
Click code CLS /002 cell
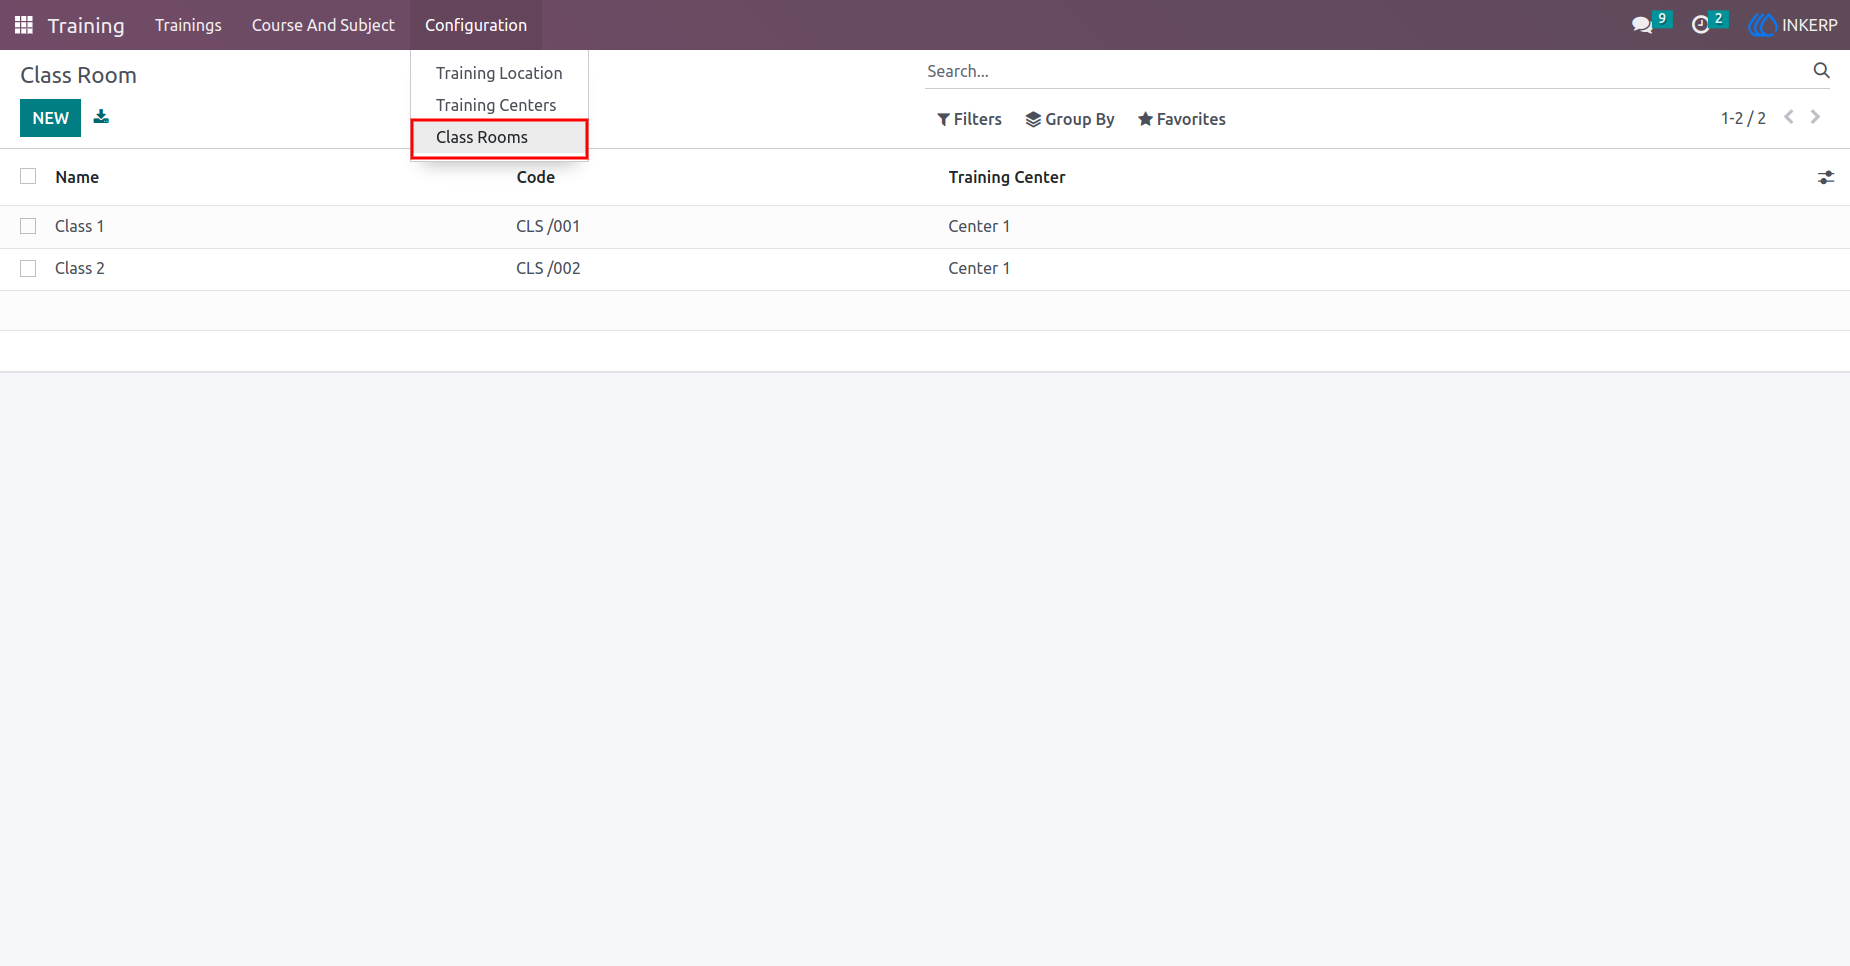548,268
